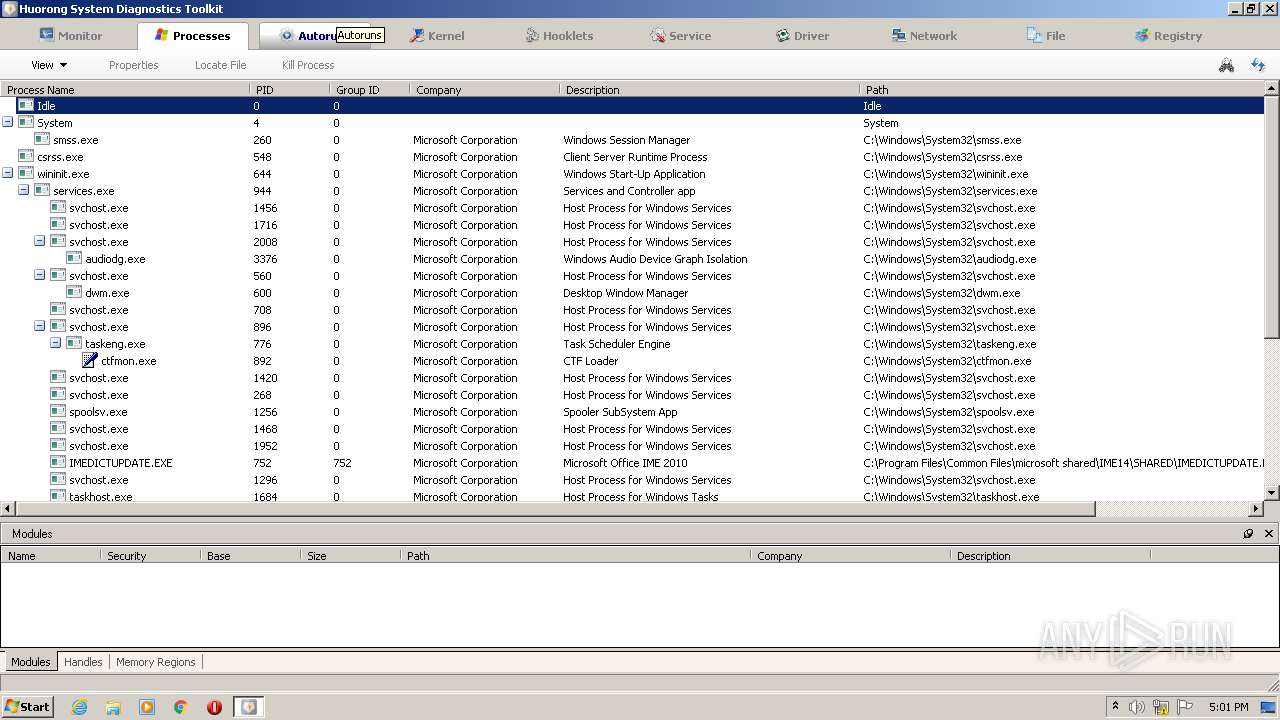Viewport: 1280px width, 720px height.
Task: Show hidden tray icons
Action: pyautogui.click(x=1115, y=707)
